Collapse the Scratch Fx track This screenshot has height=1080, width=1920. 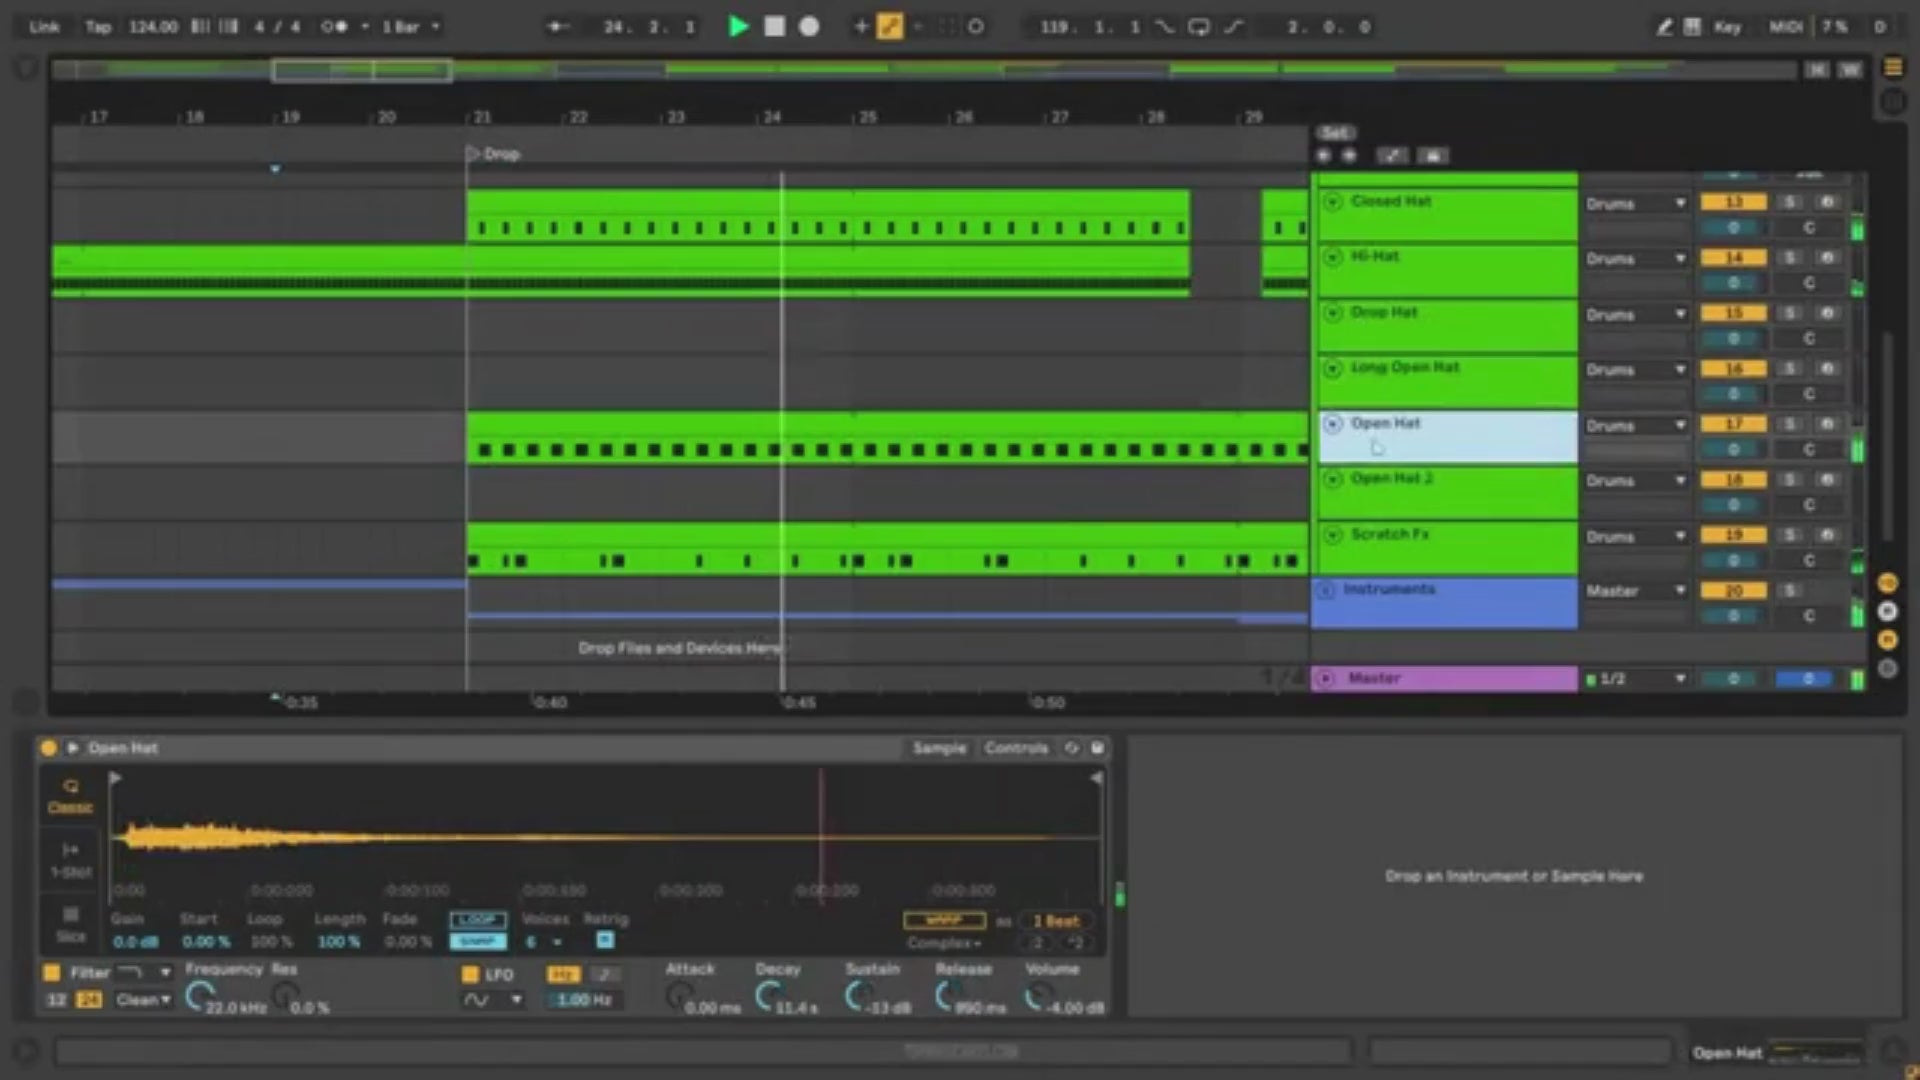point(1332,535)
